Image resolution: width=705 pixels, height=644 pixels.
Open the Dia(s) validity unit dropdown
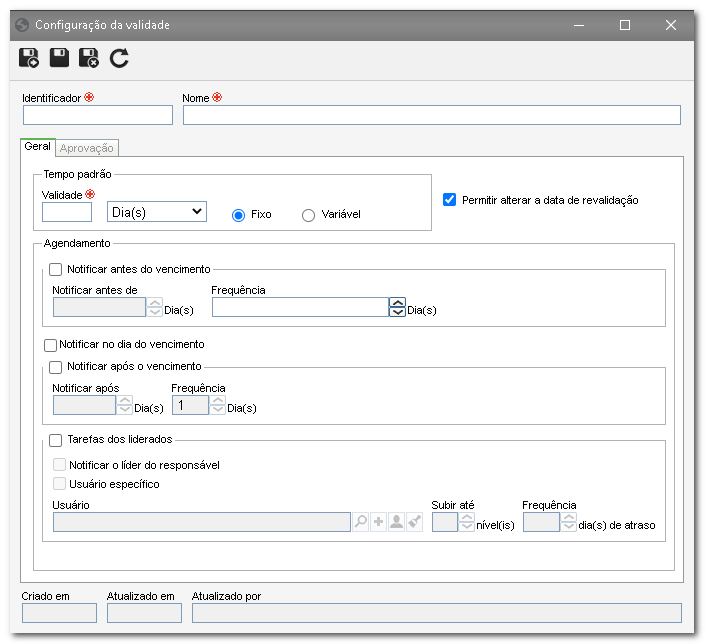click(157, 212)
